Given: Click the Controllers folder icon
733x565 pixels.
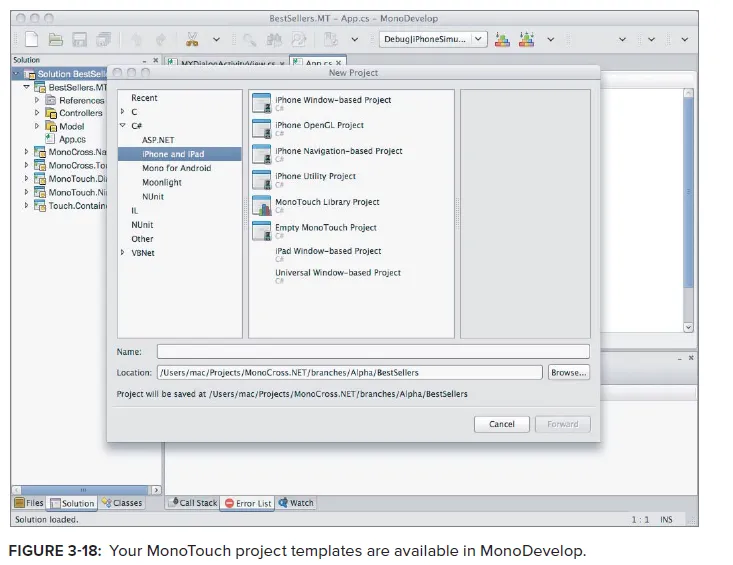Looking at the screenshot, I should [x=50, y=113].
